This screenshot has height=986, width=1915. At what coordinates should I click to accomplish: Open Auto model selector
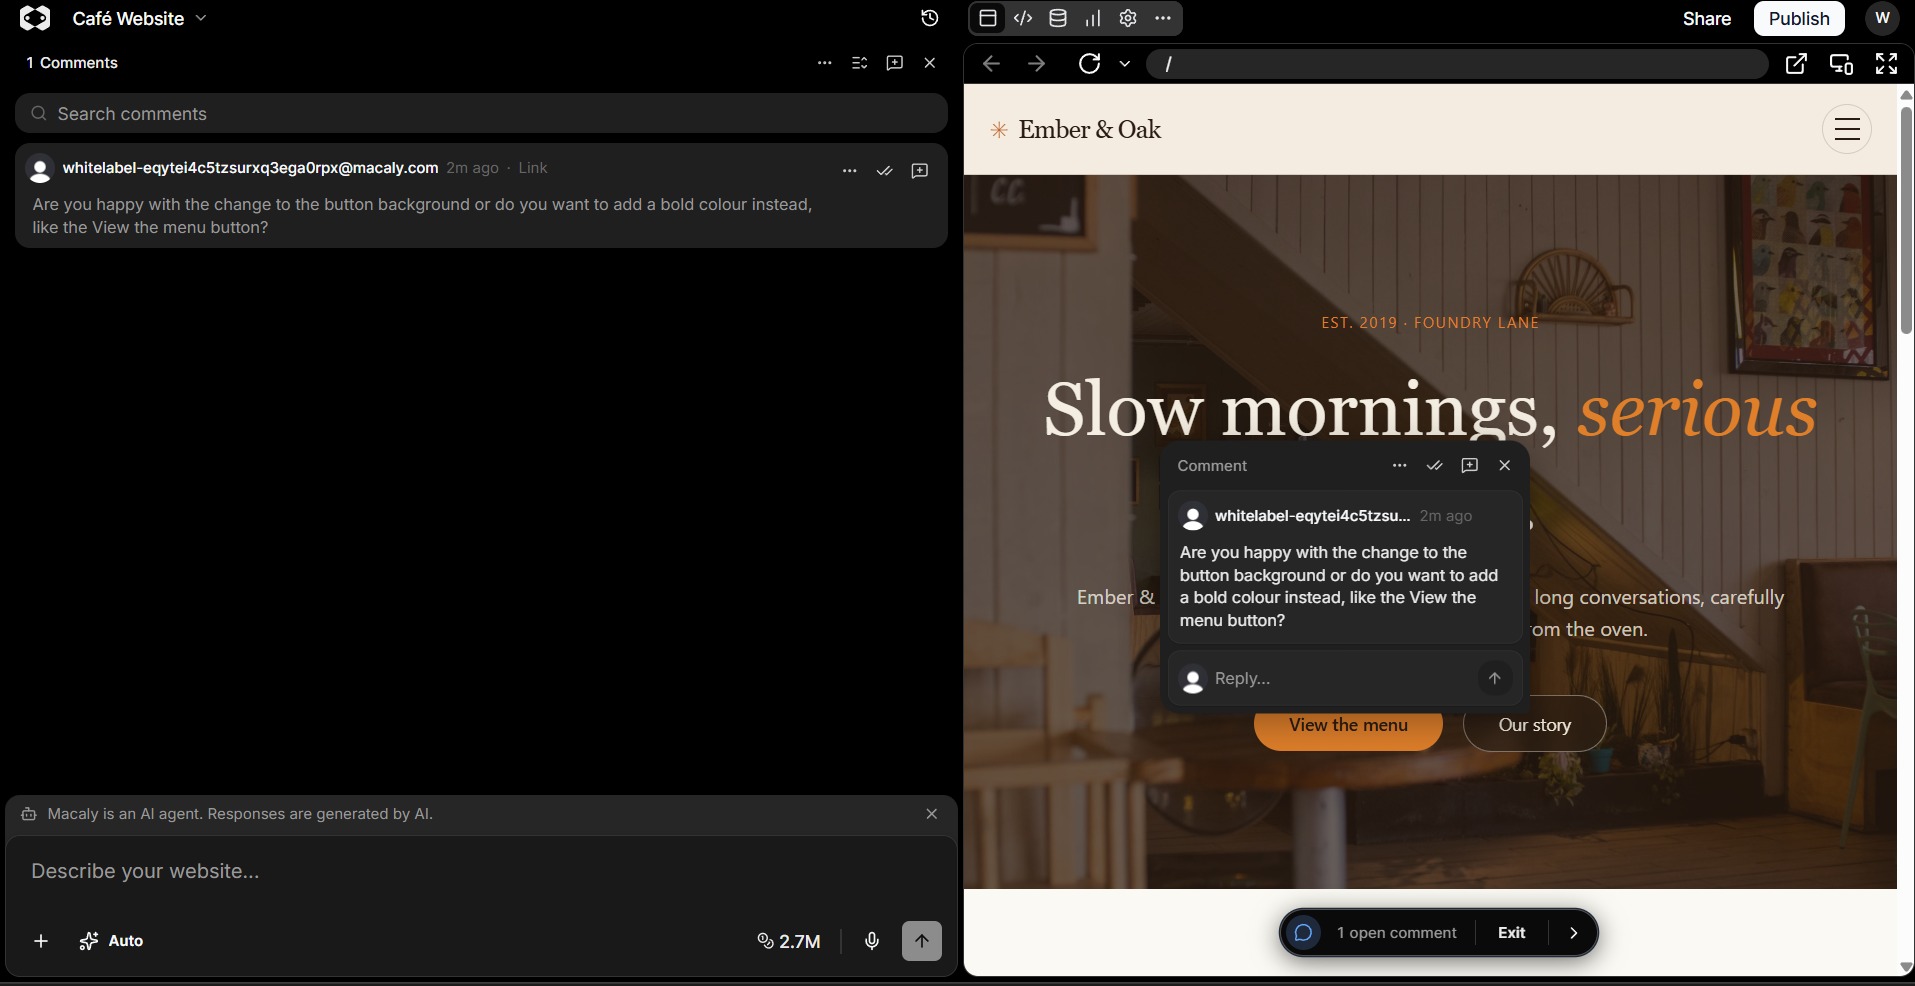[x=111, y=941]
